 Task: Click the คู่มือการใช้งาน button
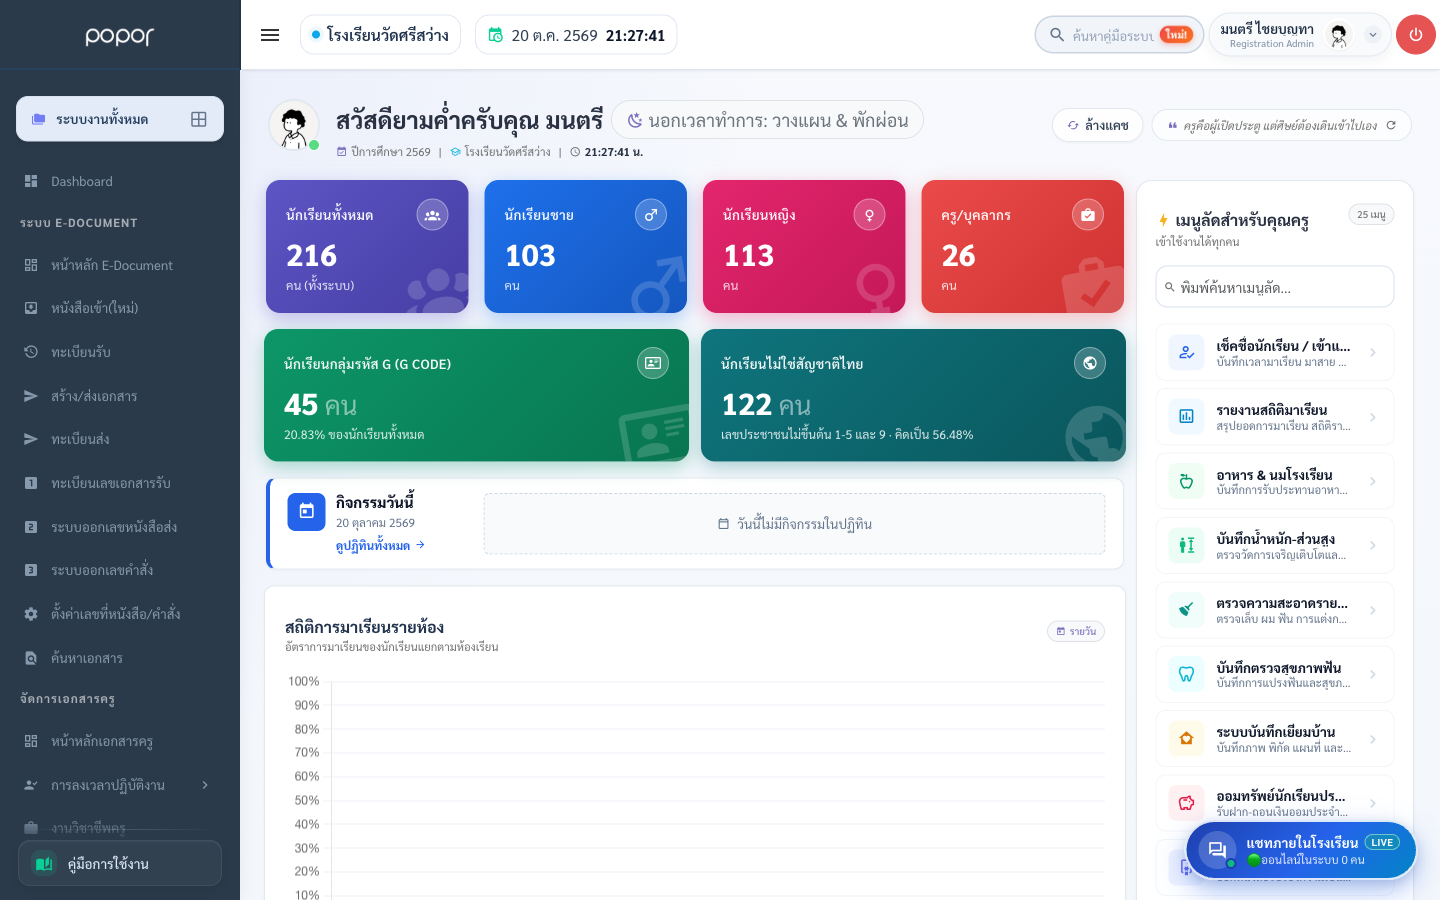(120, 863)
